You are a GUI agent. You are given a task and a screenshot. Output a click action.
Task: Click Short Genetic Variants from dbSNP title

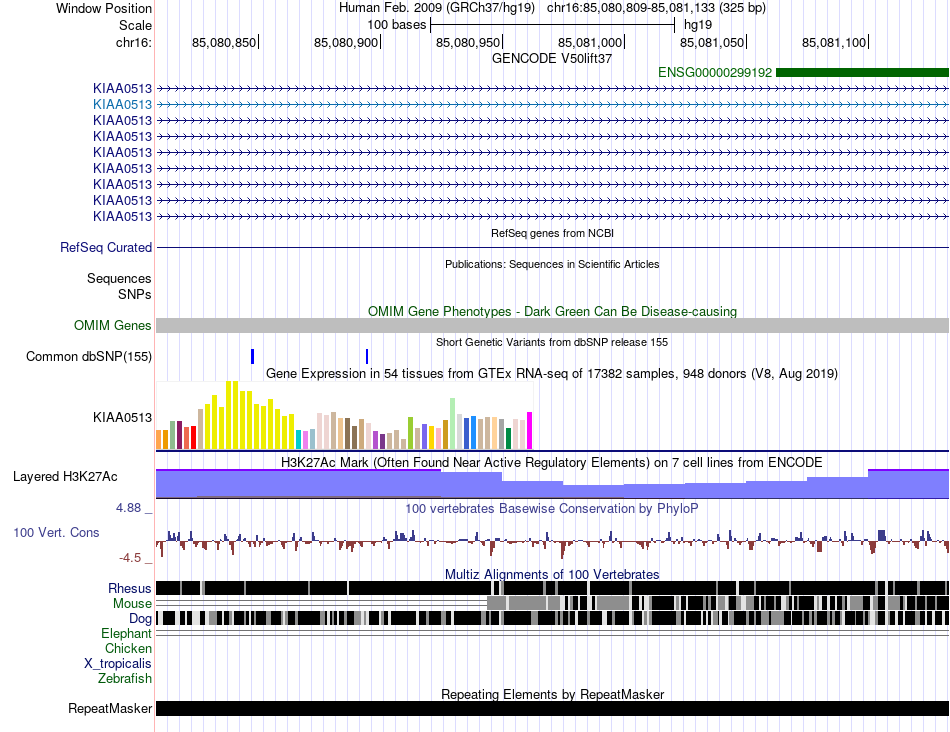pos(552,342)
